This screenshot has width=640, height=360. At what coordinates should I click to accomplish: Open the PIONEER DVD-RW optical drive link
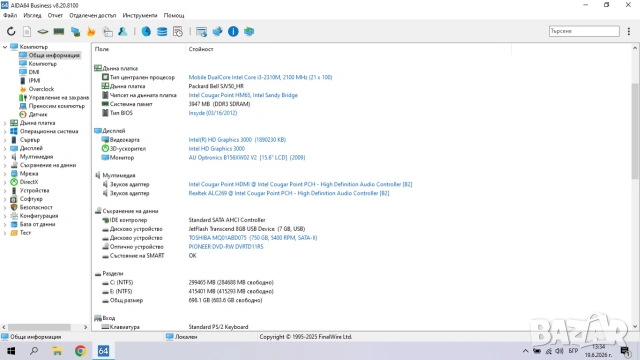click(226, 247)
